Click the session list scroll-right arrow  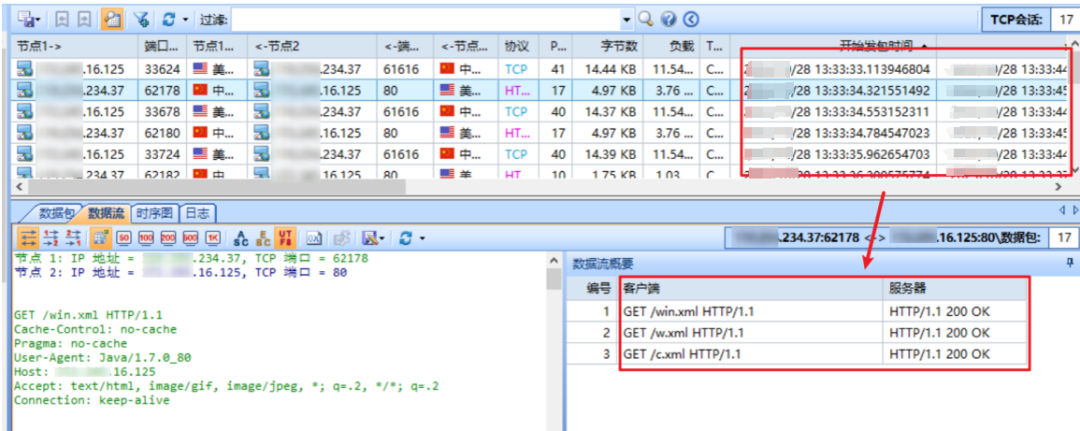click(x=1059, y=187)
